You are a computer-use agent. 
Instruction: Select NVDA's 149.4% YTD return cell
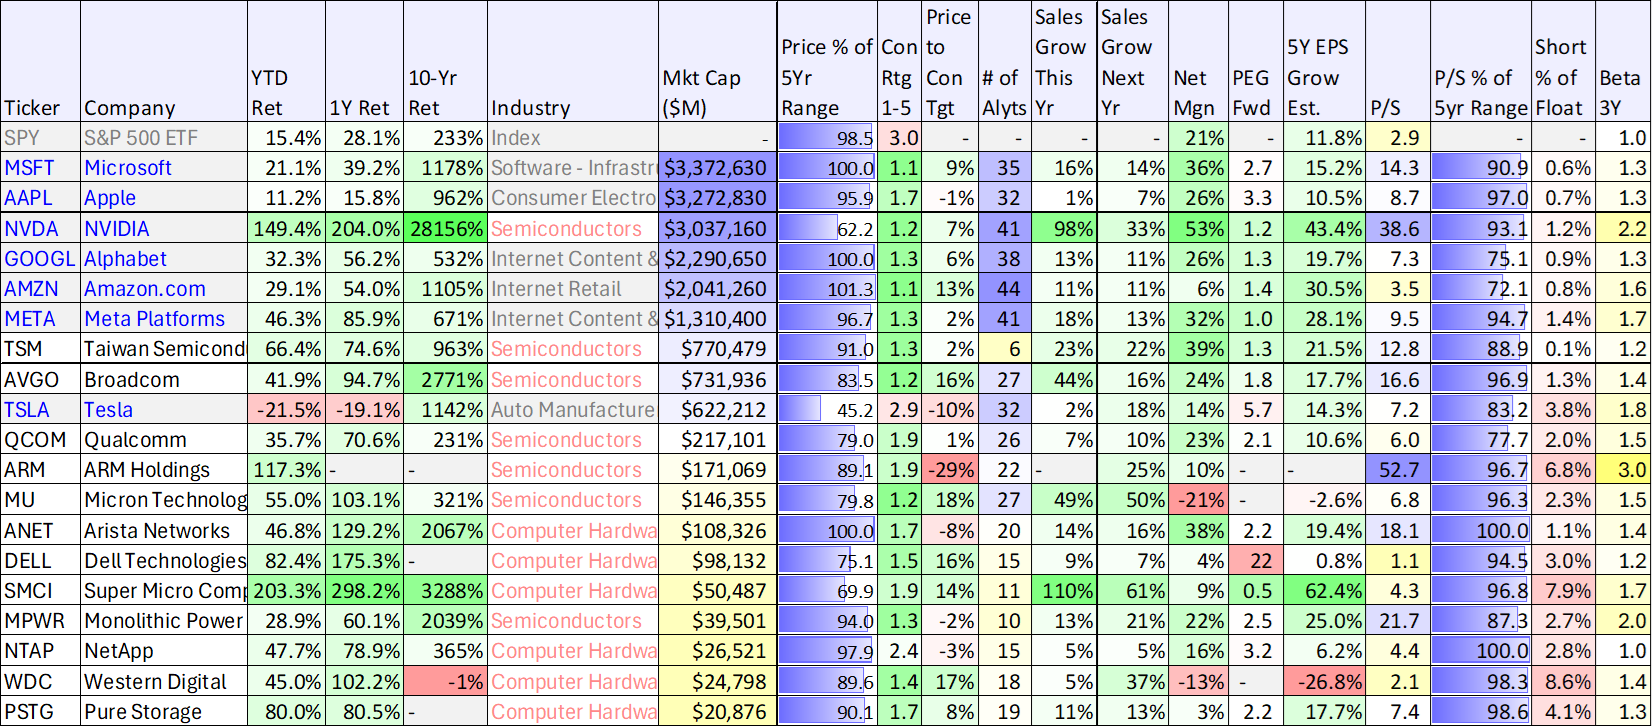coord(286,229)
